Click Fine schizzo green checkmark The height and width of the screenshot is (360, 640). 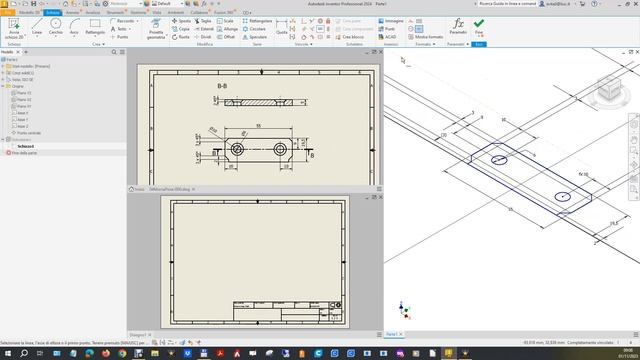pyautogui.click(x=479, y=27)
